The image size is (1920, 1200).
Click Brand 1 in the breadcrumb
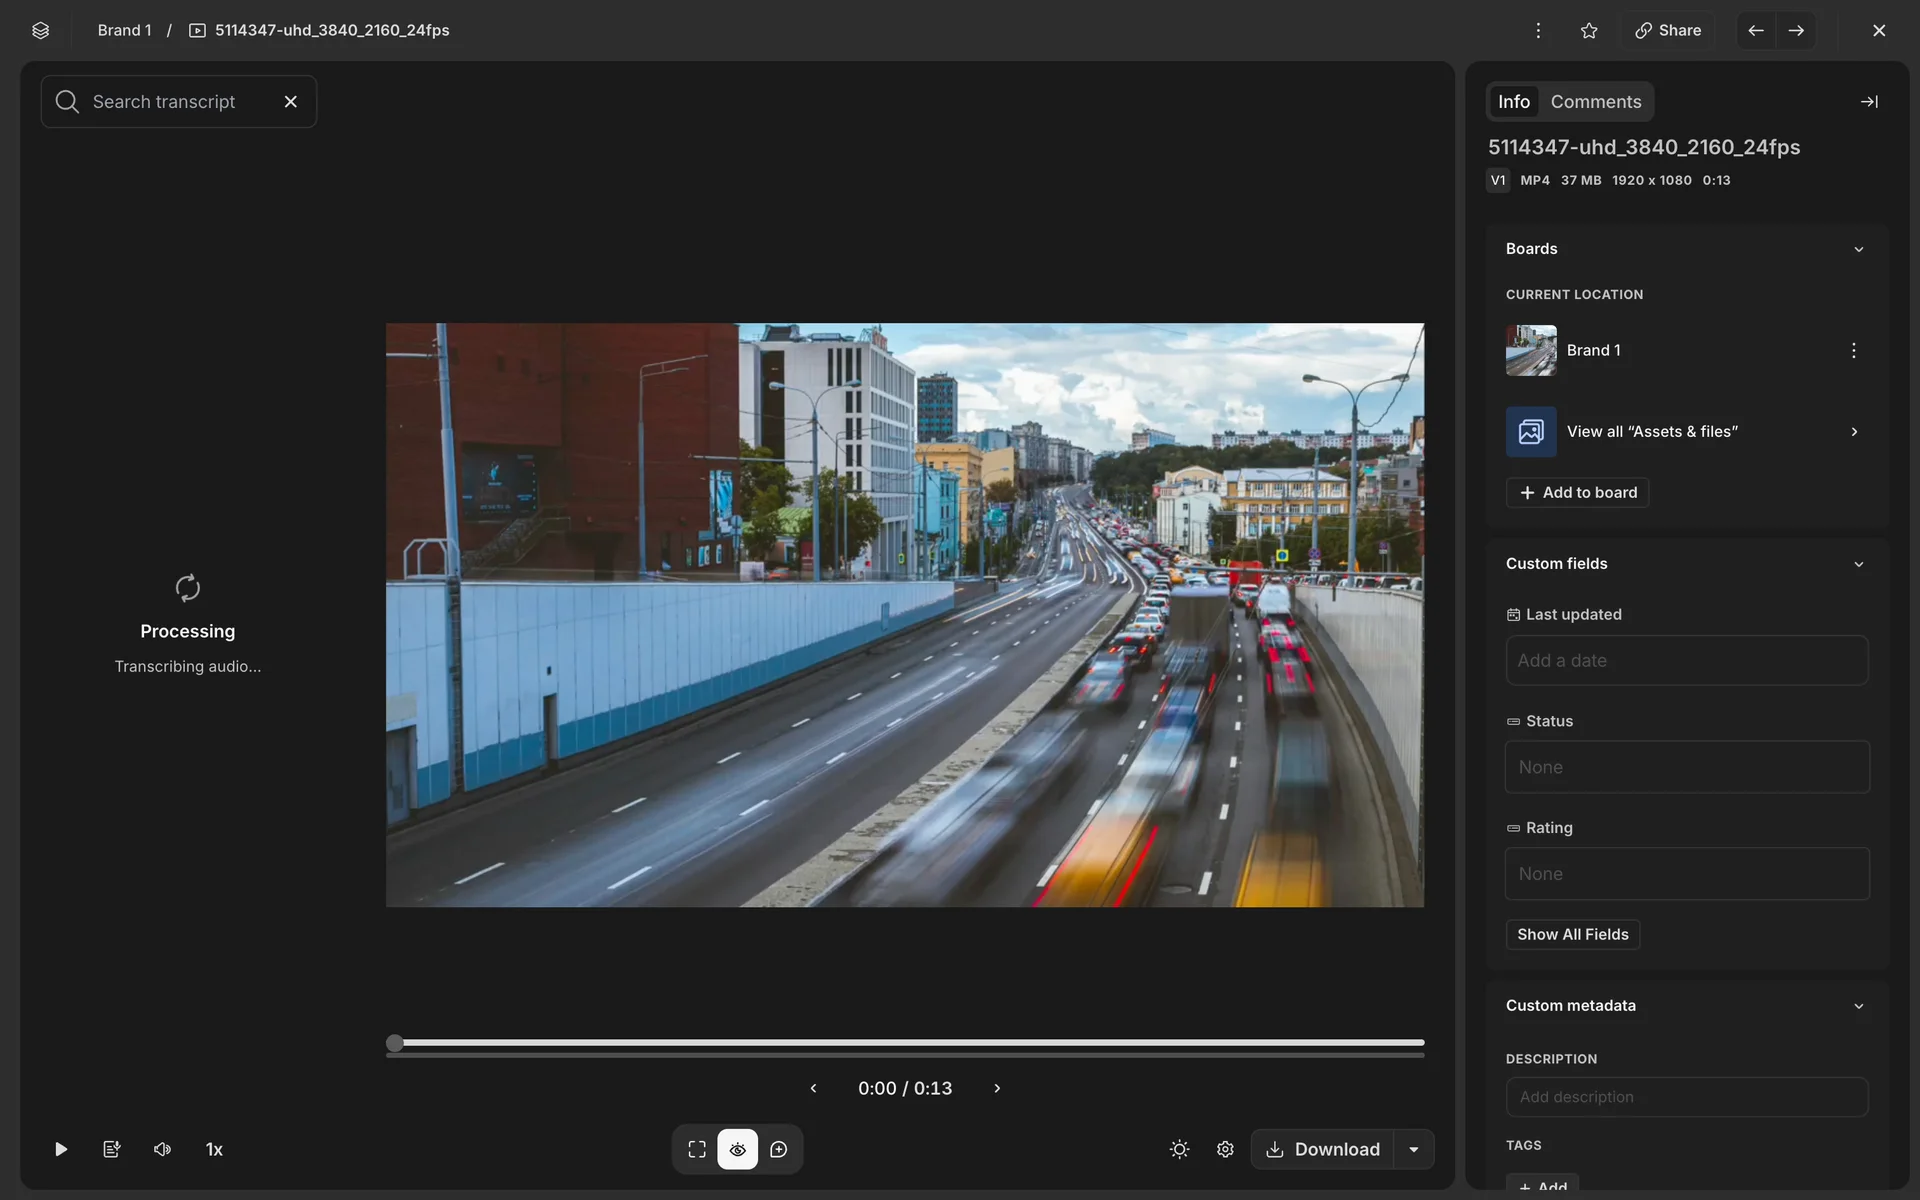pos(124,30)
